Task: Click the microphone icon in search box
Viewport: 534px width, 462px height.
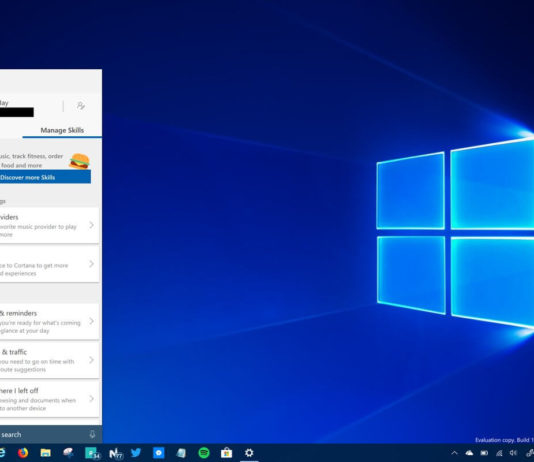Action: click(92, 434)
